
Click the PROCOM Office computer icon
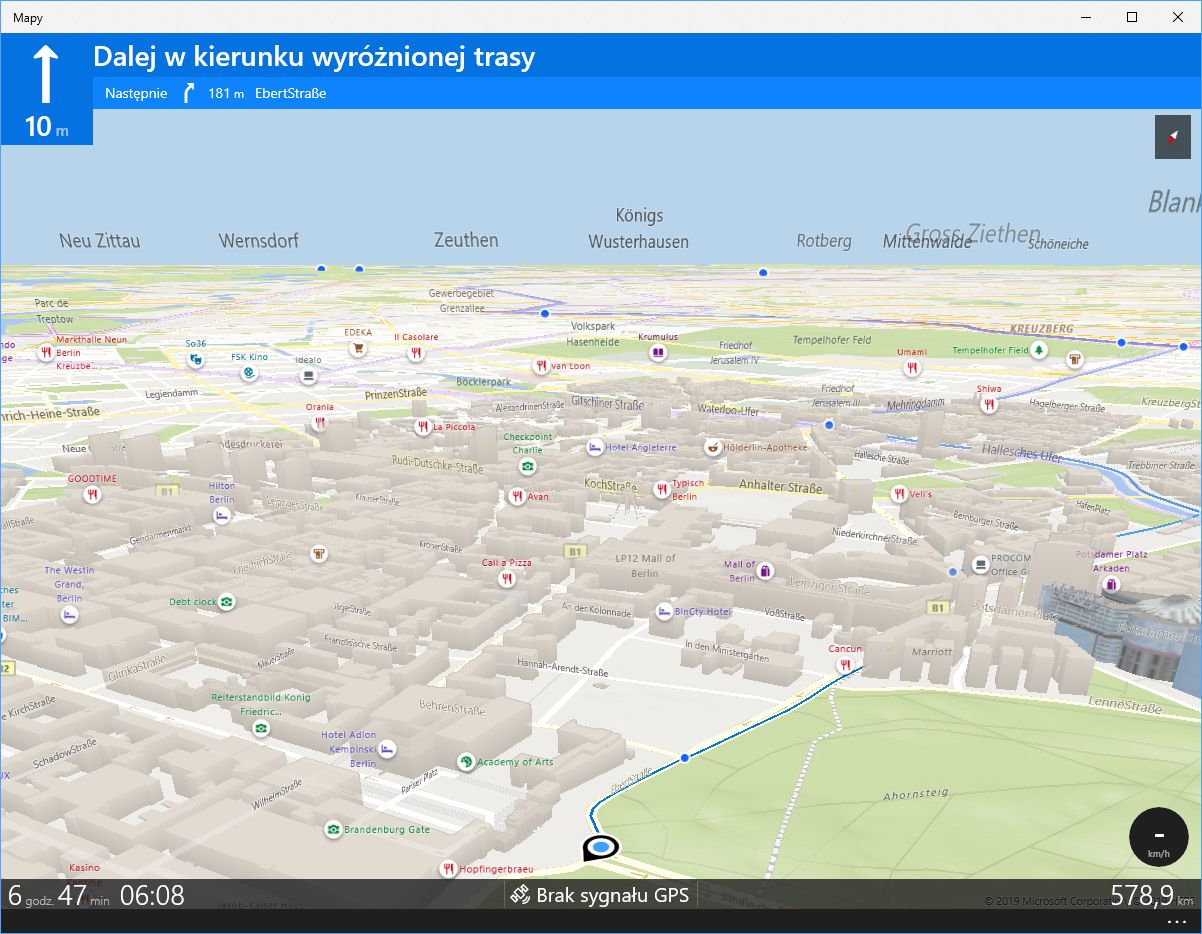tap(981, 566)
